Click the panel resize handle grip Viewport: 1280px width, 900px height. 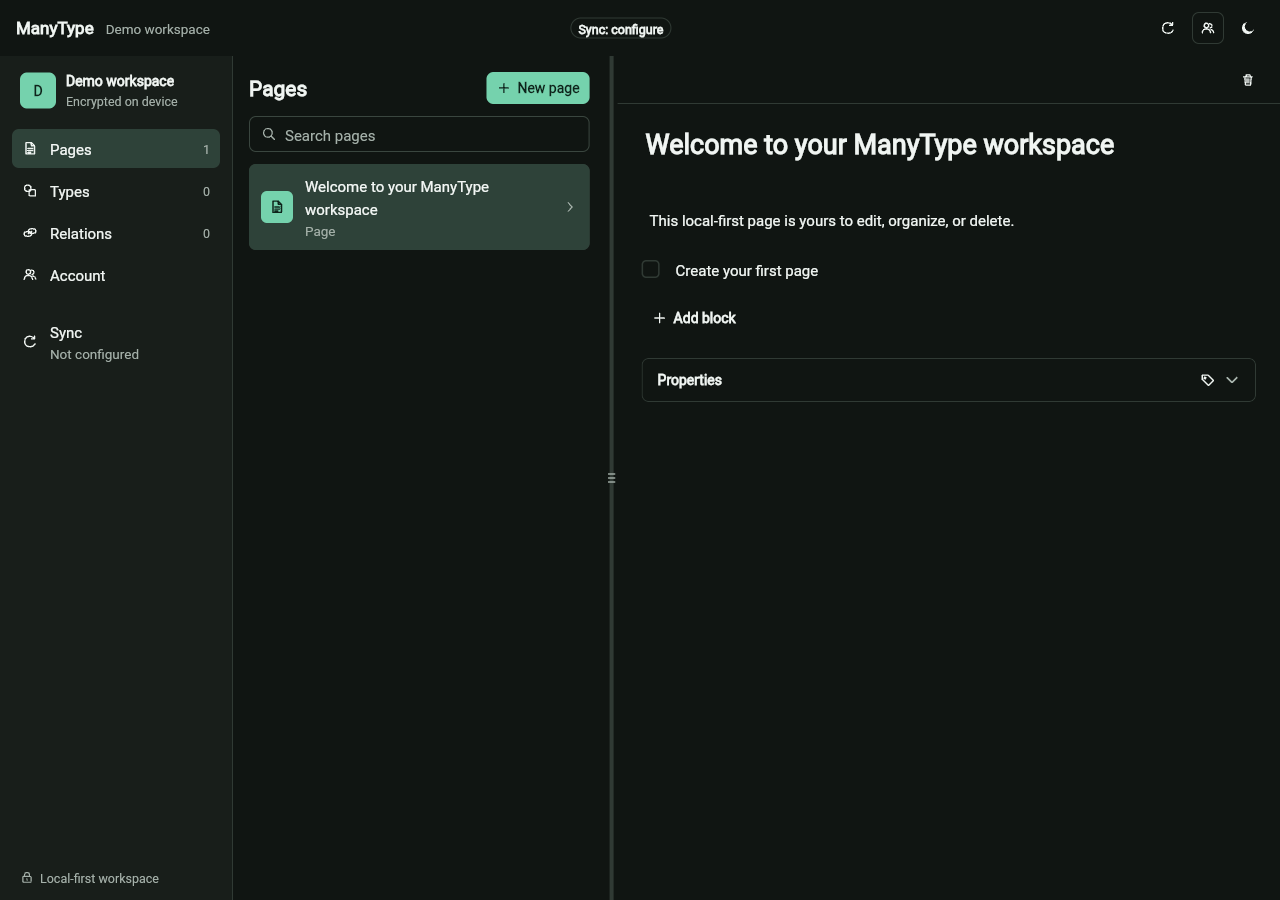tap(611, 478)
